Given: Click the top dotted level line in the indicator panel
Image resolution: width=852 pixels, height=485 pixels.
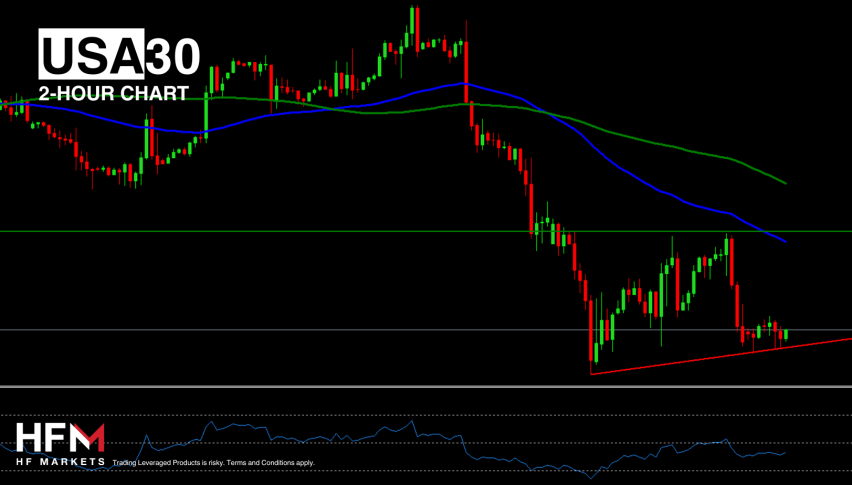Looking at the screenshot, I should (426, 414).
